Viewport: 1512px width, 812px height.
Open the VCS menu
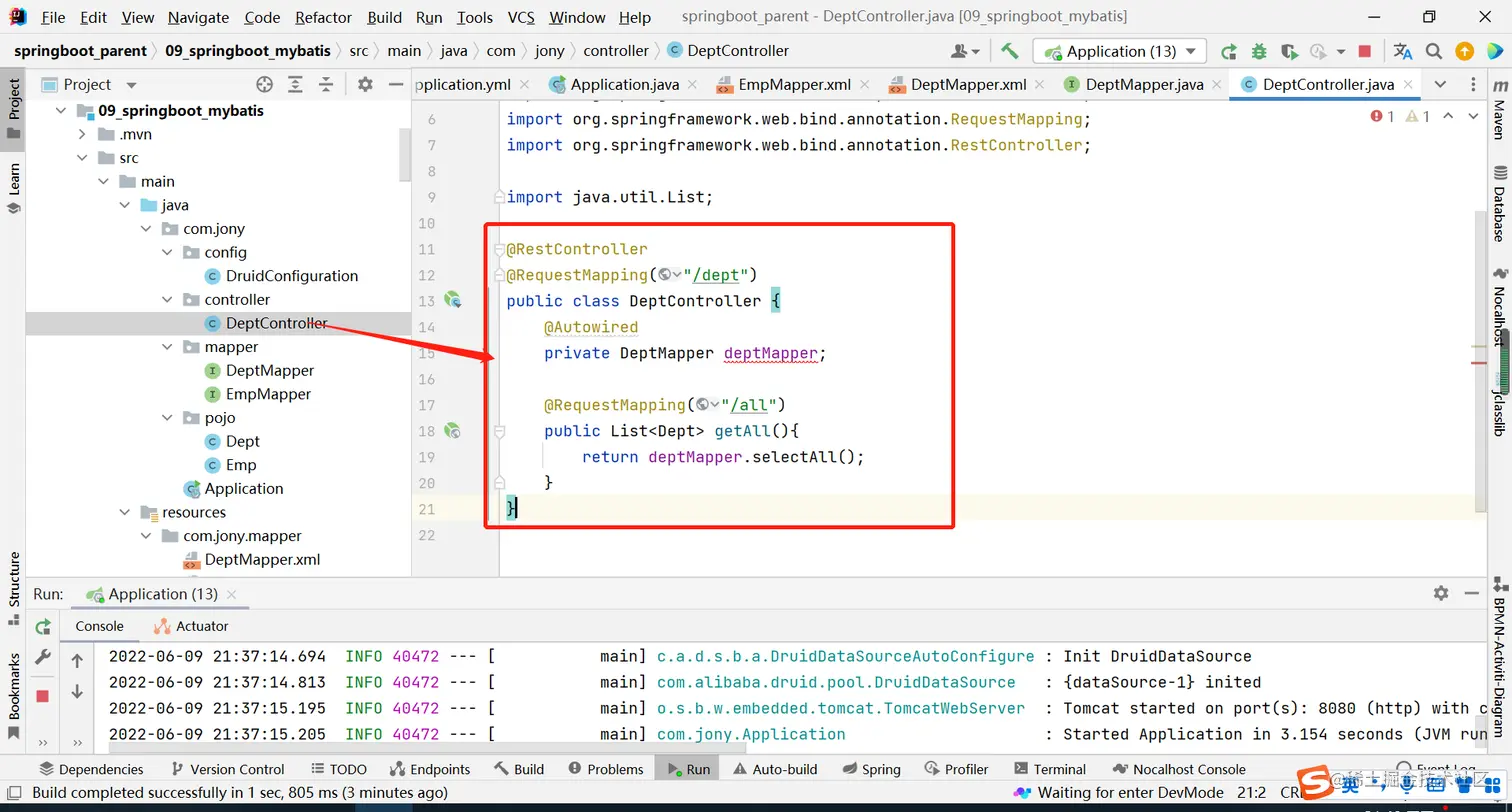[521, 17]
